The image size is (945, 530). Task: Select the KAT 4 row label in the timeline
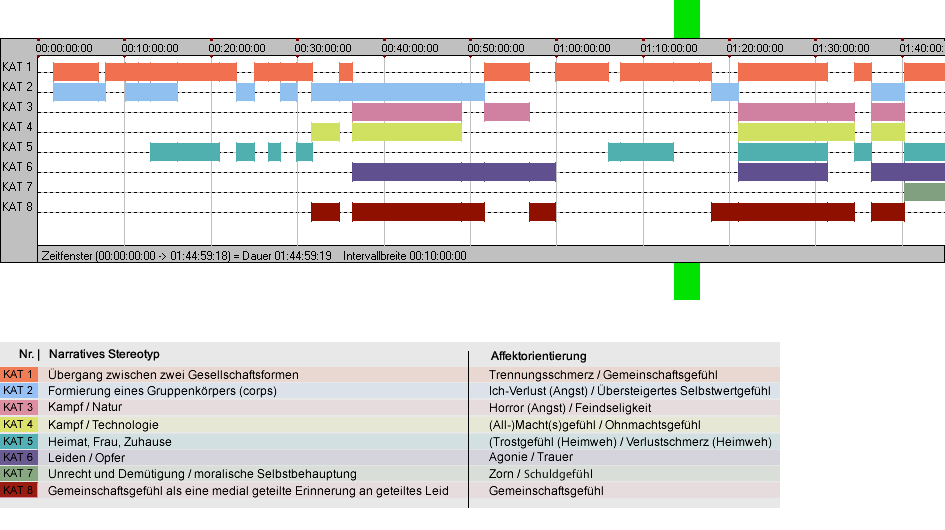[x=17, y=127]
